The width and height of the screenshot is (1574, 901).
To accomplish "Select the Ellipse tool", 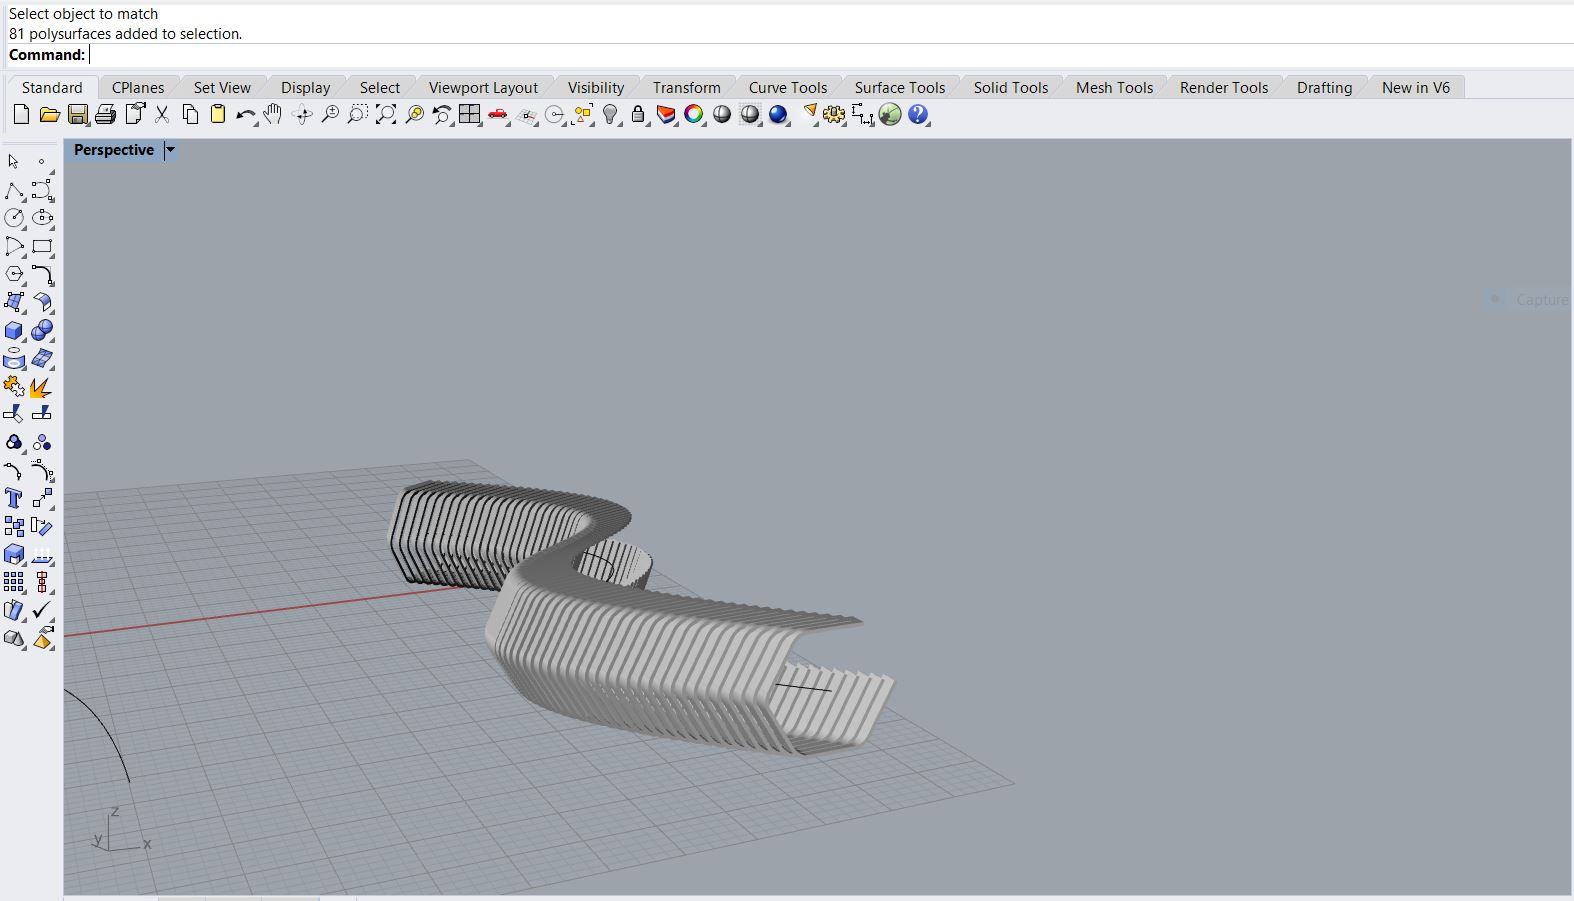I will [42, 218].
